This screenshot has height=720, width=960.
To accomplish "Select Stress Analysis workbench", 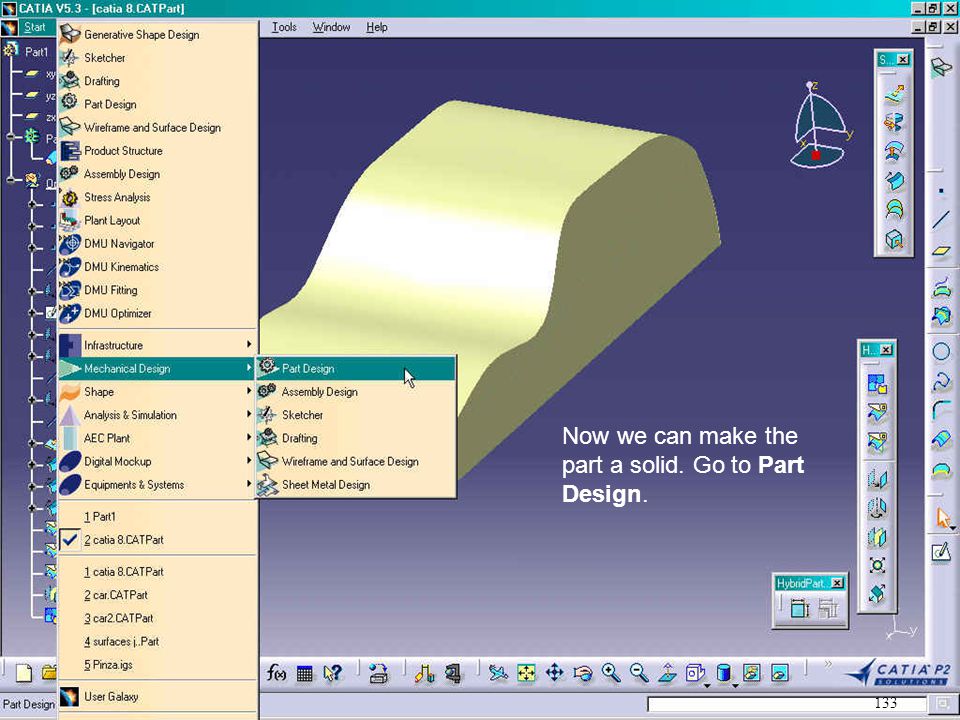I will tap(157, 197).
